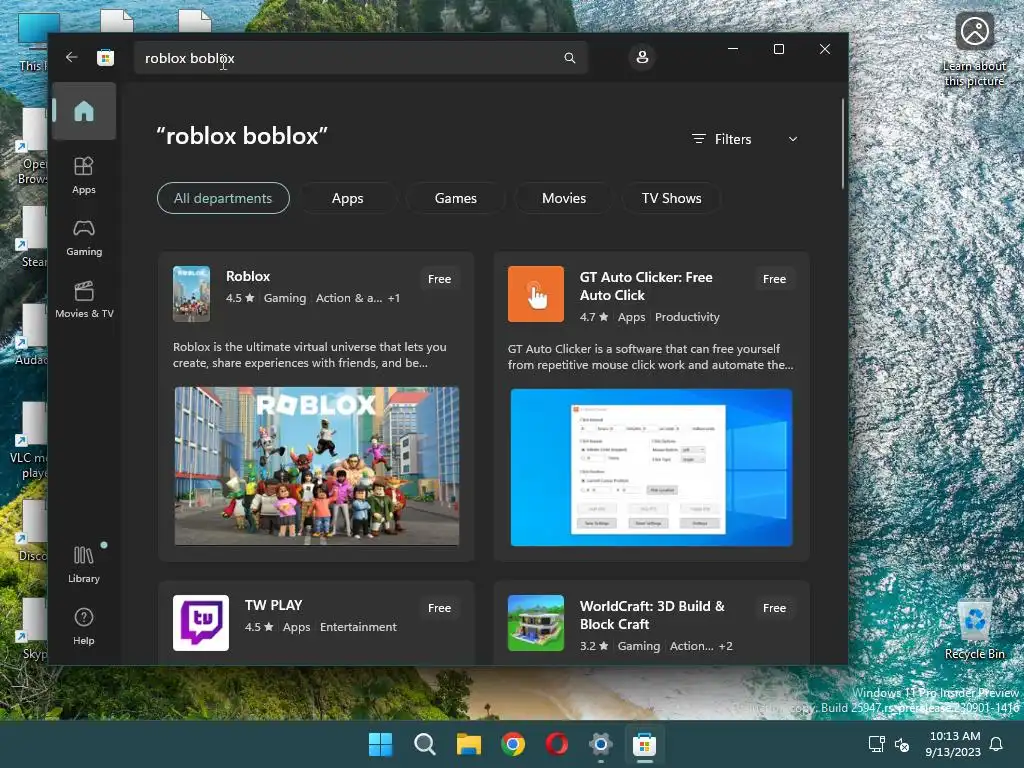Expand the Filters dropdown
The width and height of the screenshot is (1024, 768).
(x=744, y=139)
